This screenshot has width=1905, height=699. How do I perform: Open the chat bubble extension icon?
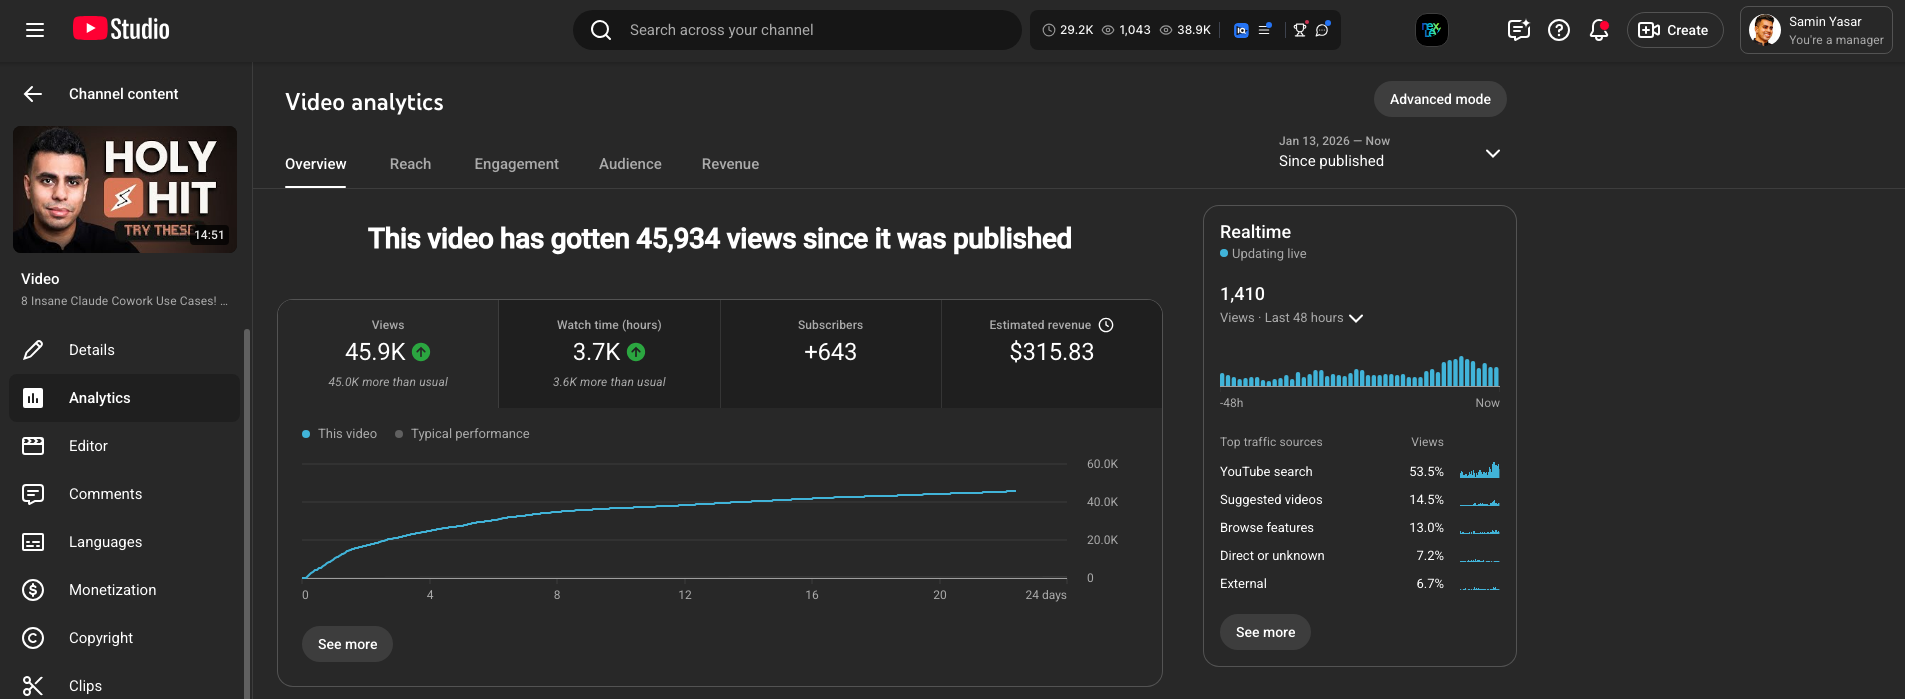click(1323, 29)
